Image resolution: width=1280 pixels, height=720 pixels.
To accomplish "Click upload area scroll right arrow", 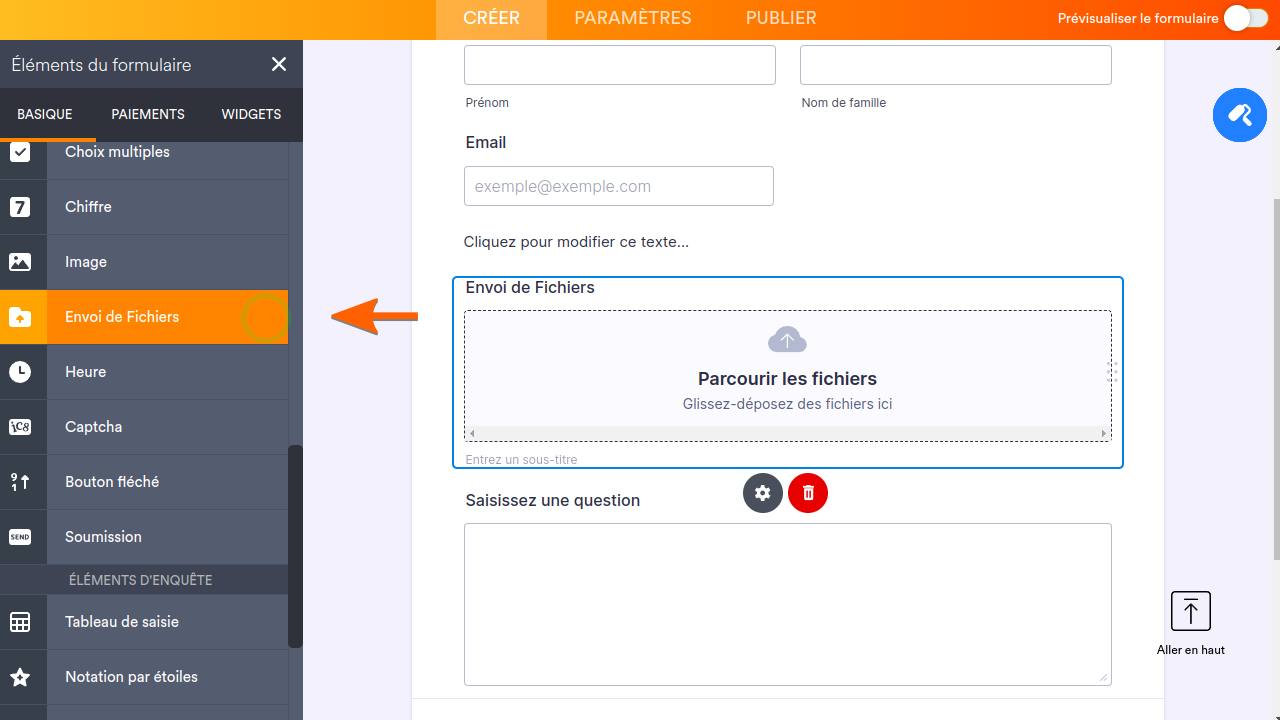I will pyautogui.click(x=1104, y=434).
